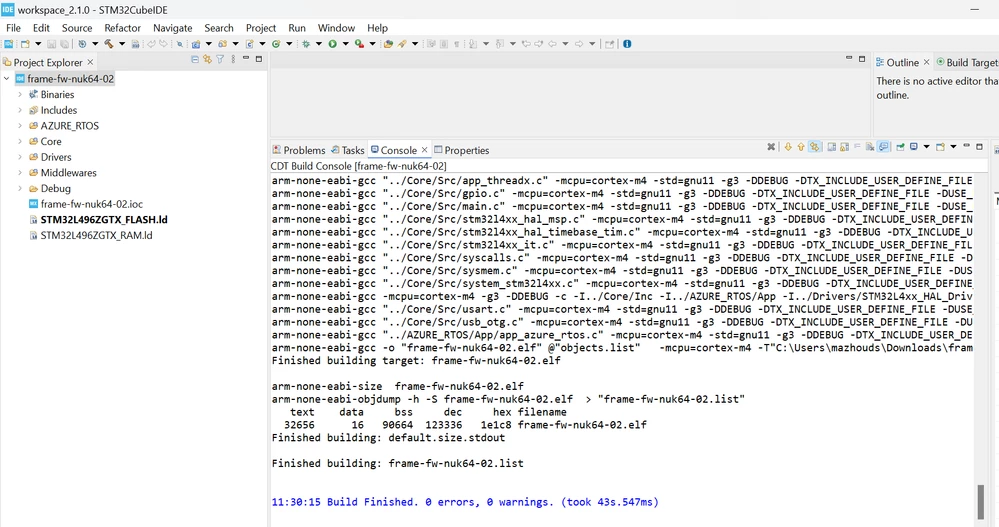Expand the Drivers folder node

click(20, 157)
